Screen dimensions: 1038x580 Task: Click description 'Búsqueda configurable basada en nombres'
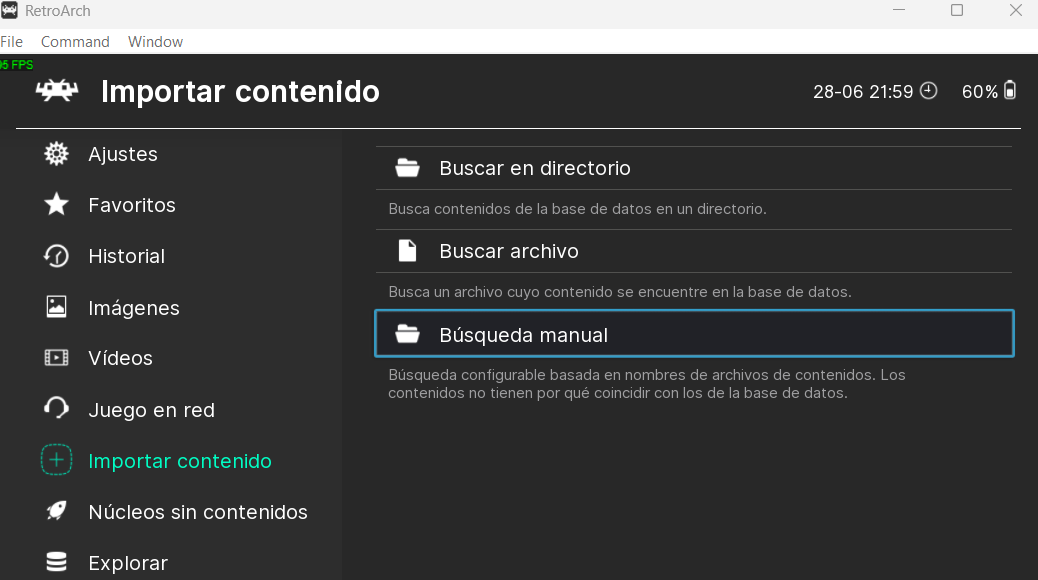click(x=647, y=384)
